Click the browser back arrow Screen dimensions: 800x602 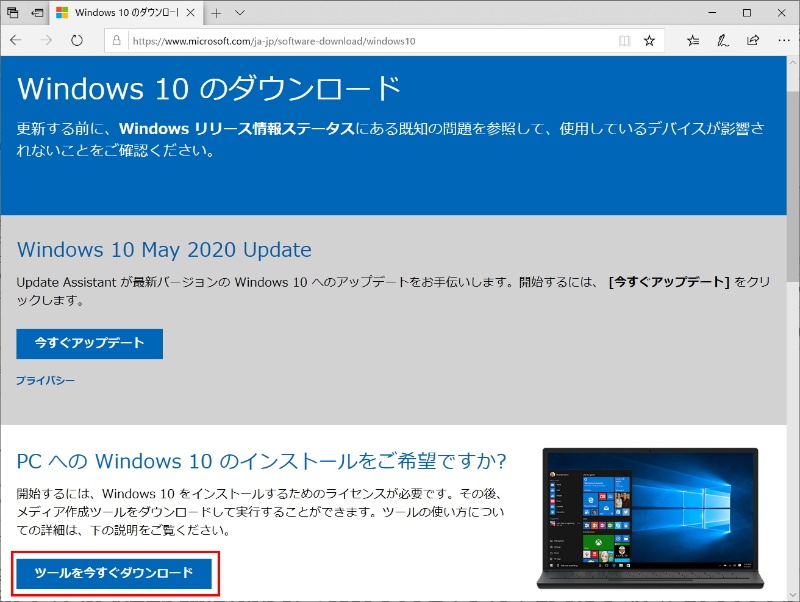click(x=16, y=41)
